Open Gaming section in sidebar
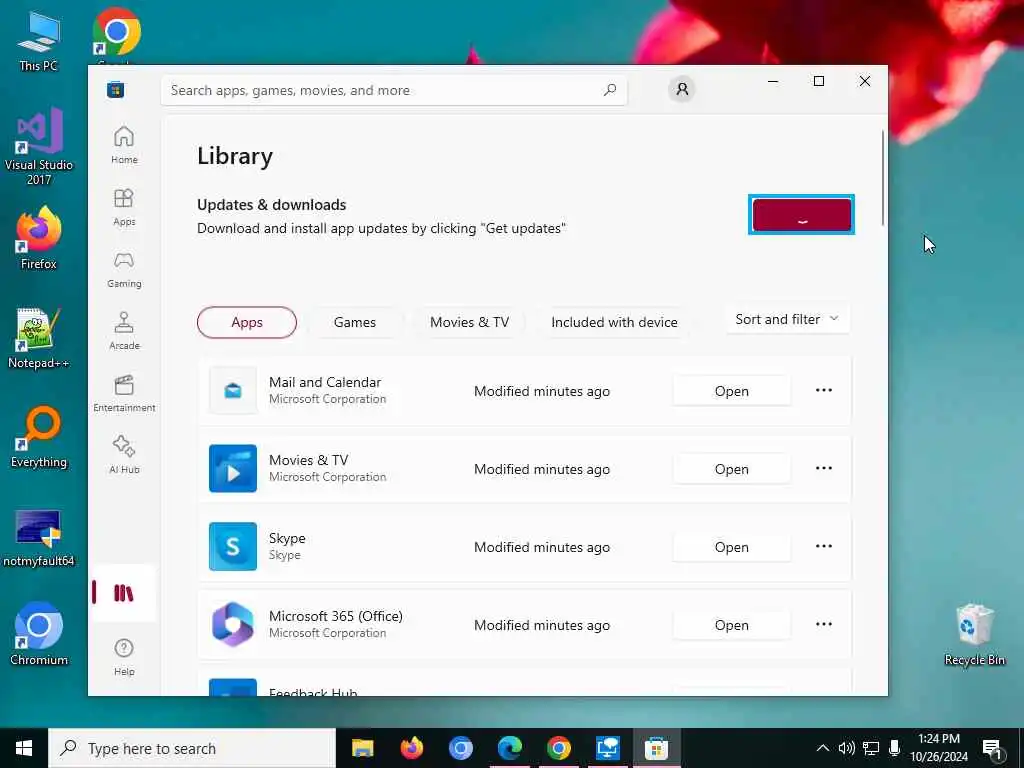Screen dimensions: 1024x768 [124, 269]
